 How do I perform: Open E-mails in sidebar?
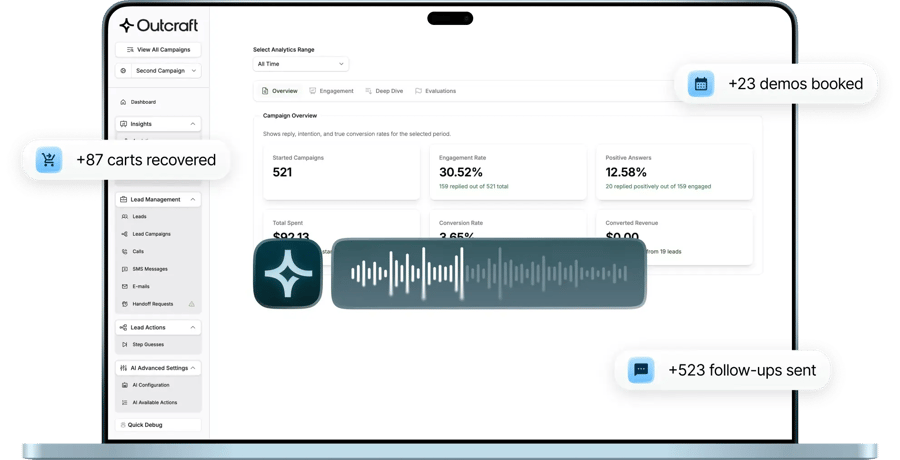pyautogui.click(x=141, y=286)
